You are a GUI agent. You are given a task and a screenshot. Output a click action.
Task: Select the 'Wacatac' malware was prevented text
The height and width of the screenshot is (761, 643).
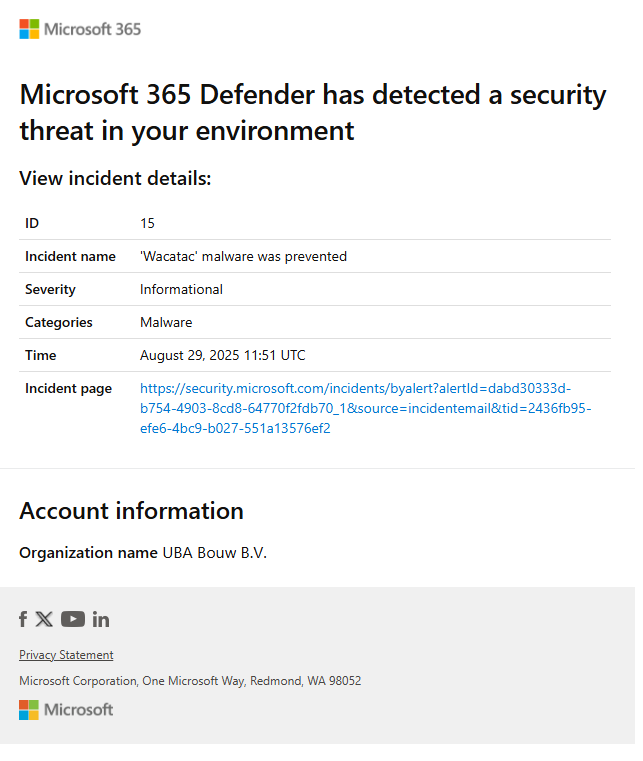click(243, 256)
